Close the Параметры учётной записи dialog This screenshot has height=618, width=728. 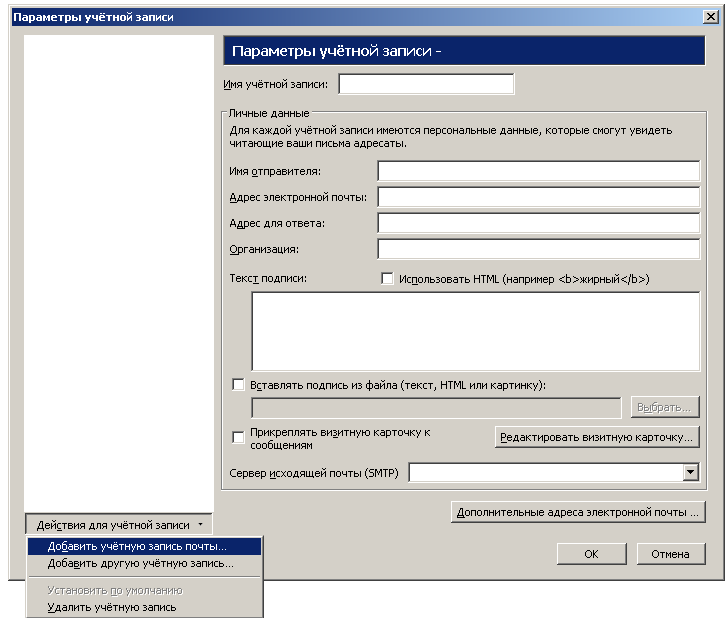711,17
